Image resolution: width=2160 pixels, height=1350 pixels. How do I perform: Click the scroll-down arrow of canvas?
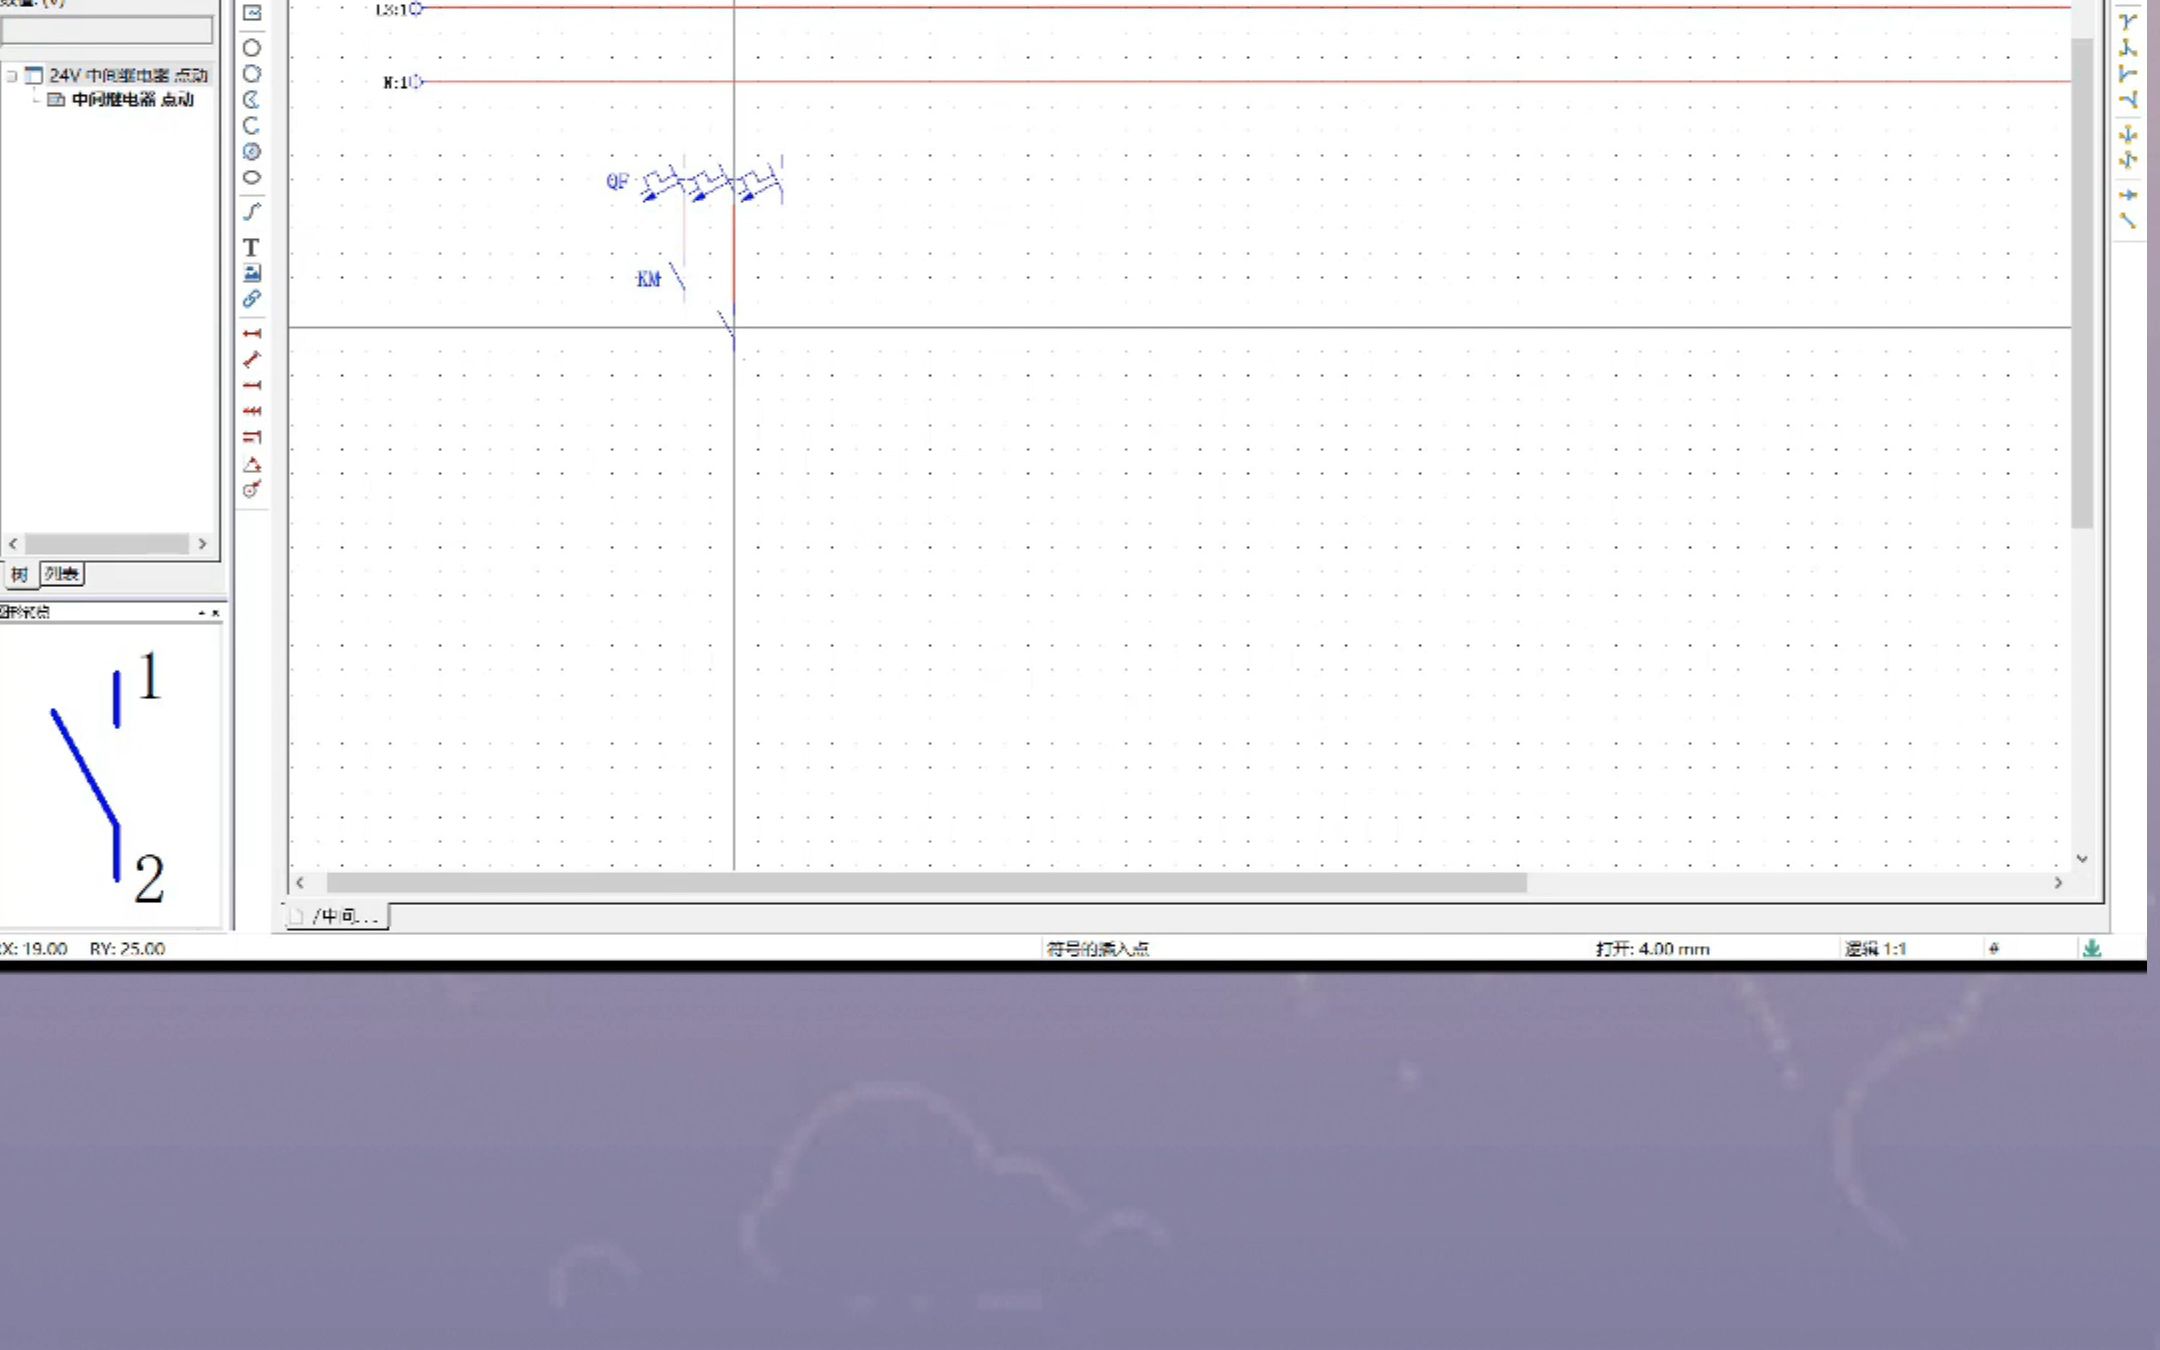[2082, 859]
